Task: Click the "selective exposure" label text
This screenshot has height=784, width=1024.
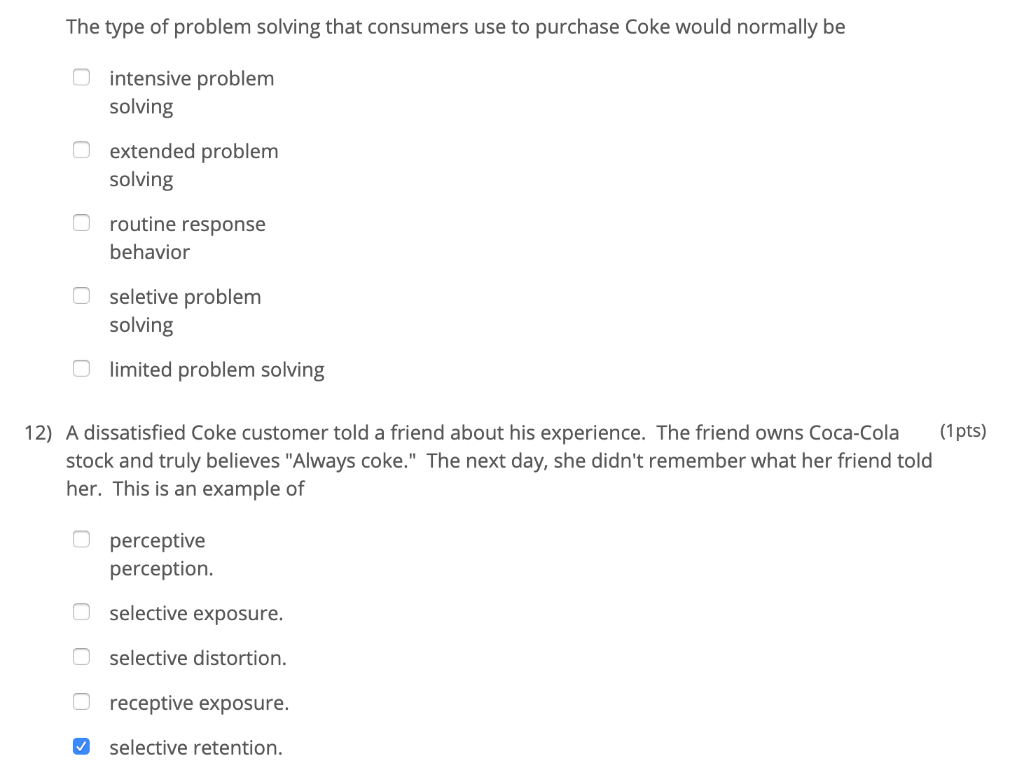Action: pyautogui.click(x=197, y=612)
